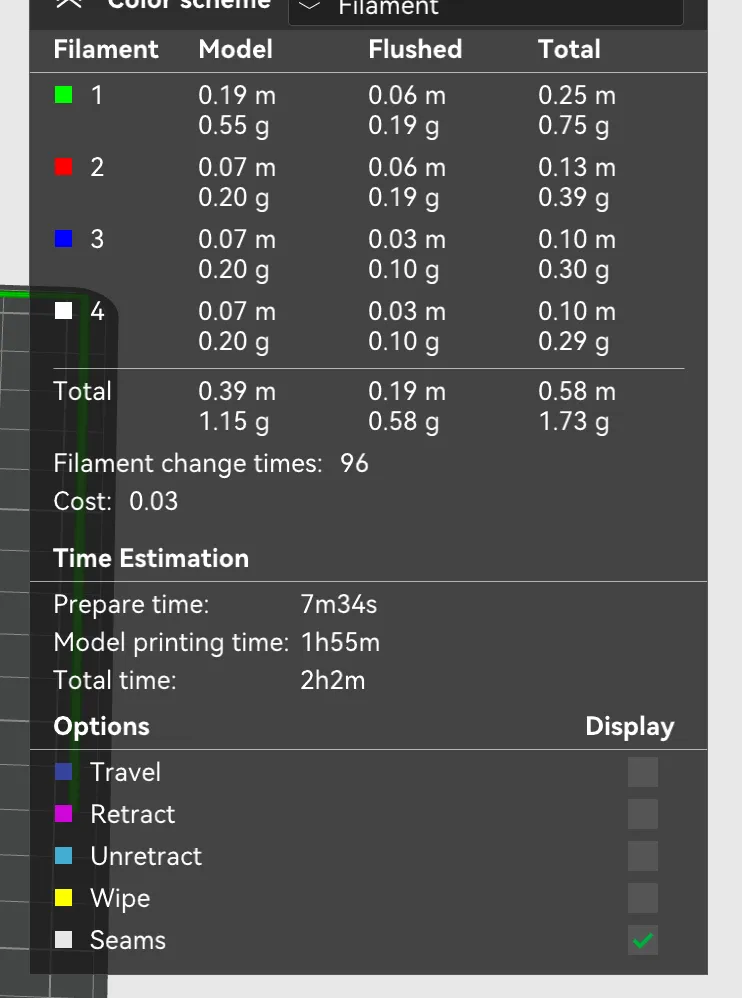
Task: Click the blue filament 3 swatch
Action: 61,239
